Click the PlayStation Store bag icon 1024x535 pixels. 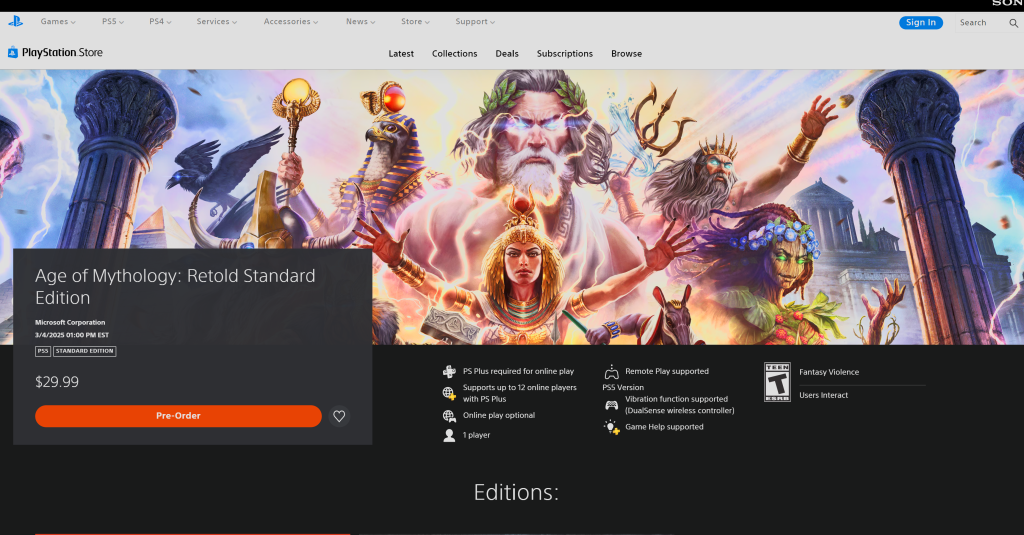13,53
